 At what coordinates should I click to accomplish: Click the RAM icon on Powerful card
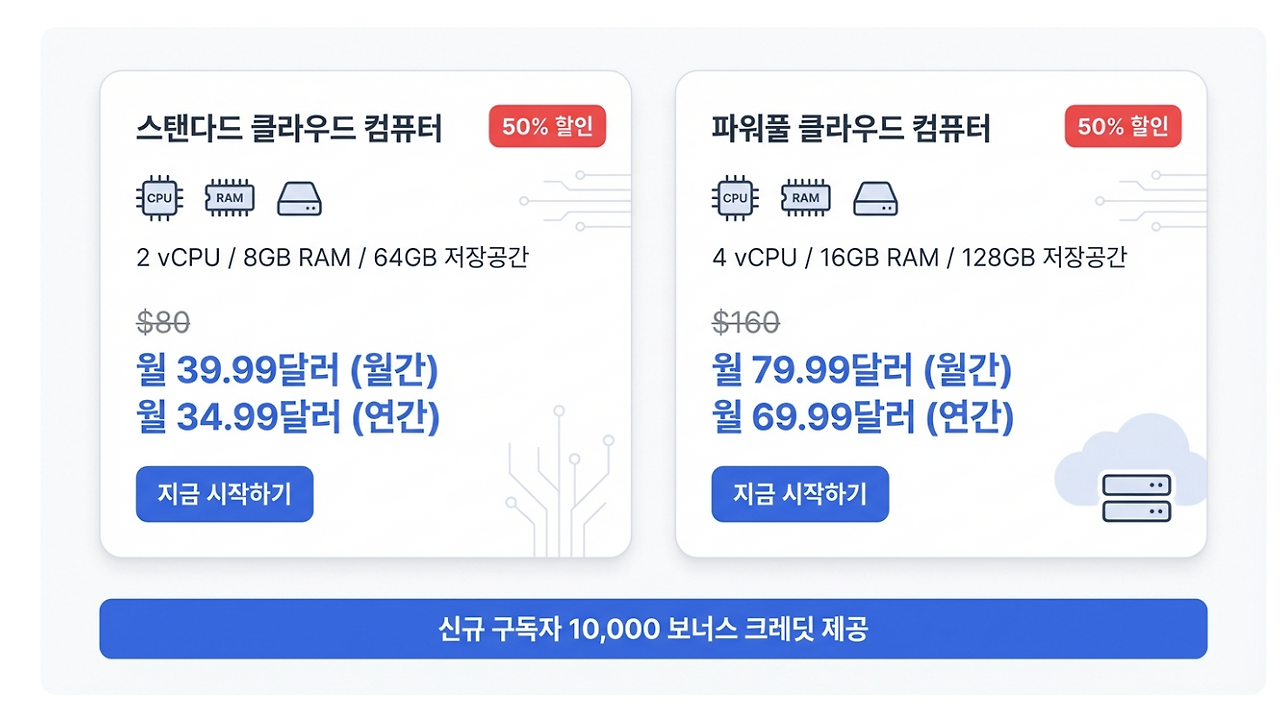point(805,198)
